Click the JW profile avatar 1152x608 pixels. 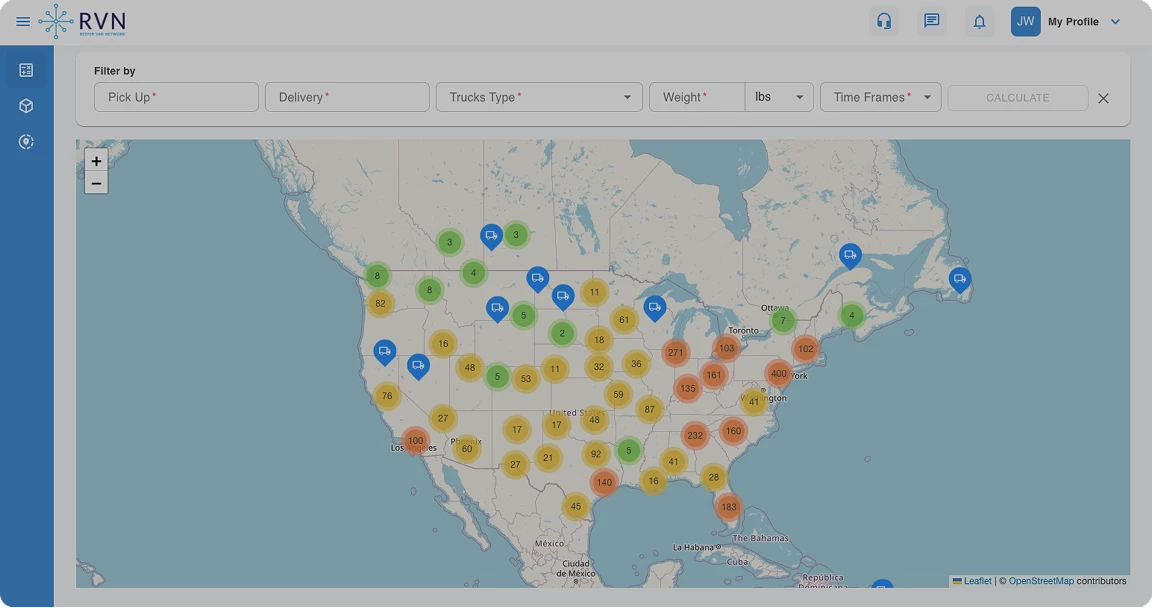[x=1026, y=21]
